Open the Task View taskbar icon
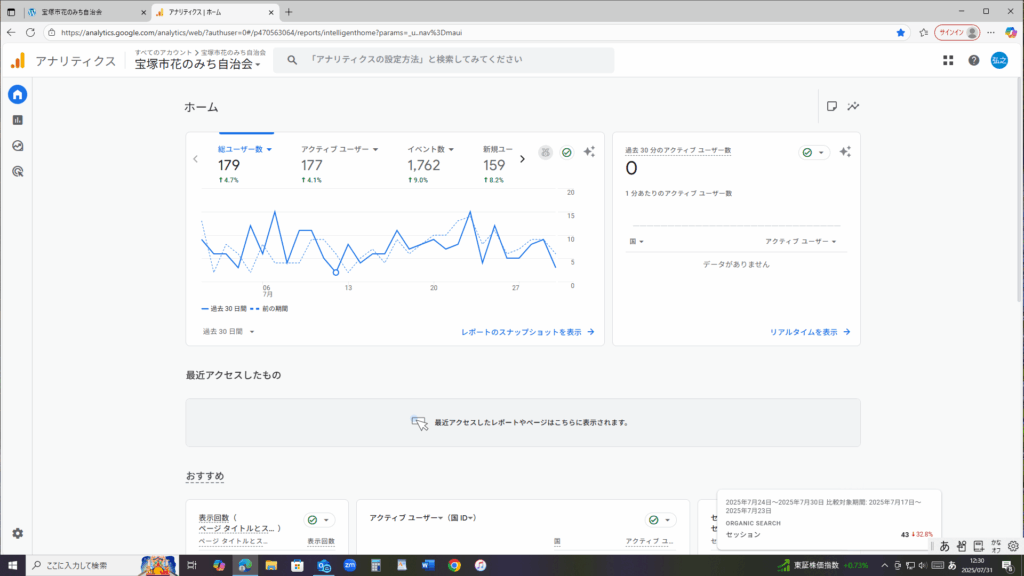Screen dimensions: 1024x576 191,566
